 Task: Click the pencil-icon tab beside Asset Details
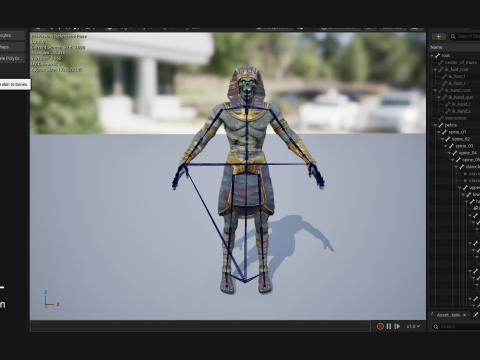(475, 315)
